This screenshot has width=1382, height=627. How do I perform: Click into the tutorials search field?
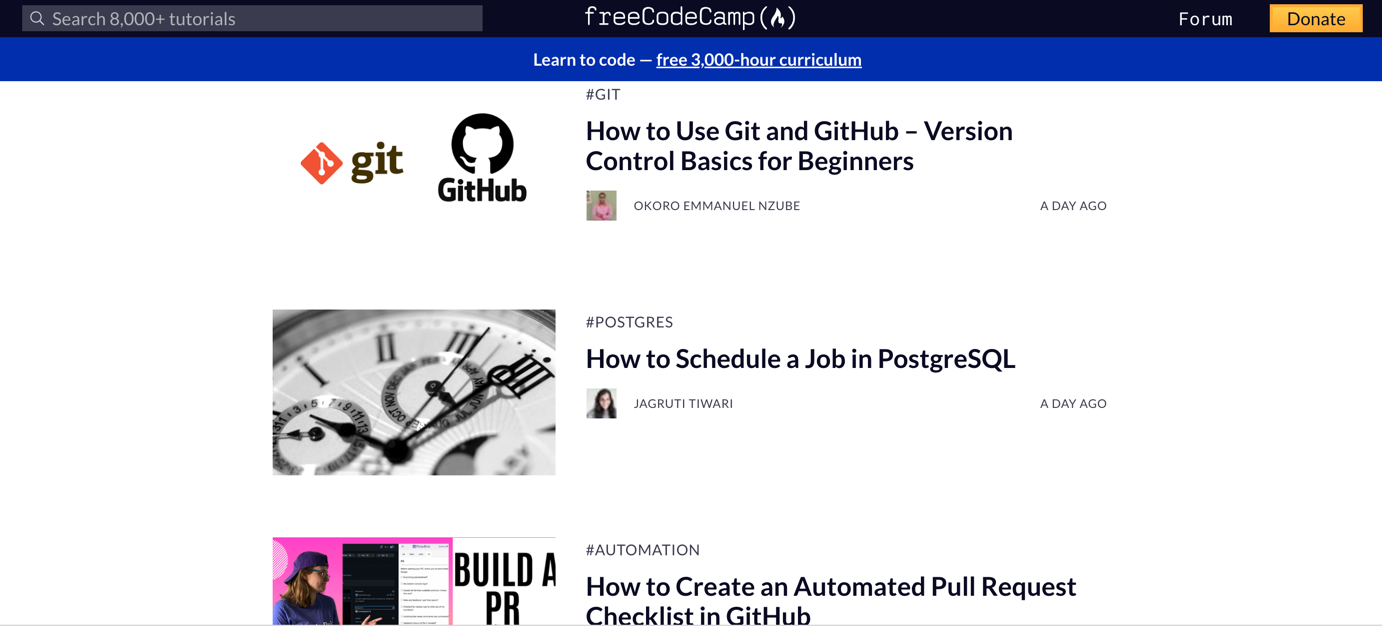(x=260, y=19)
